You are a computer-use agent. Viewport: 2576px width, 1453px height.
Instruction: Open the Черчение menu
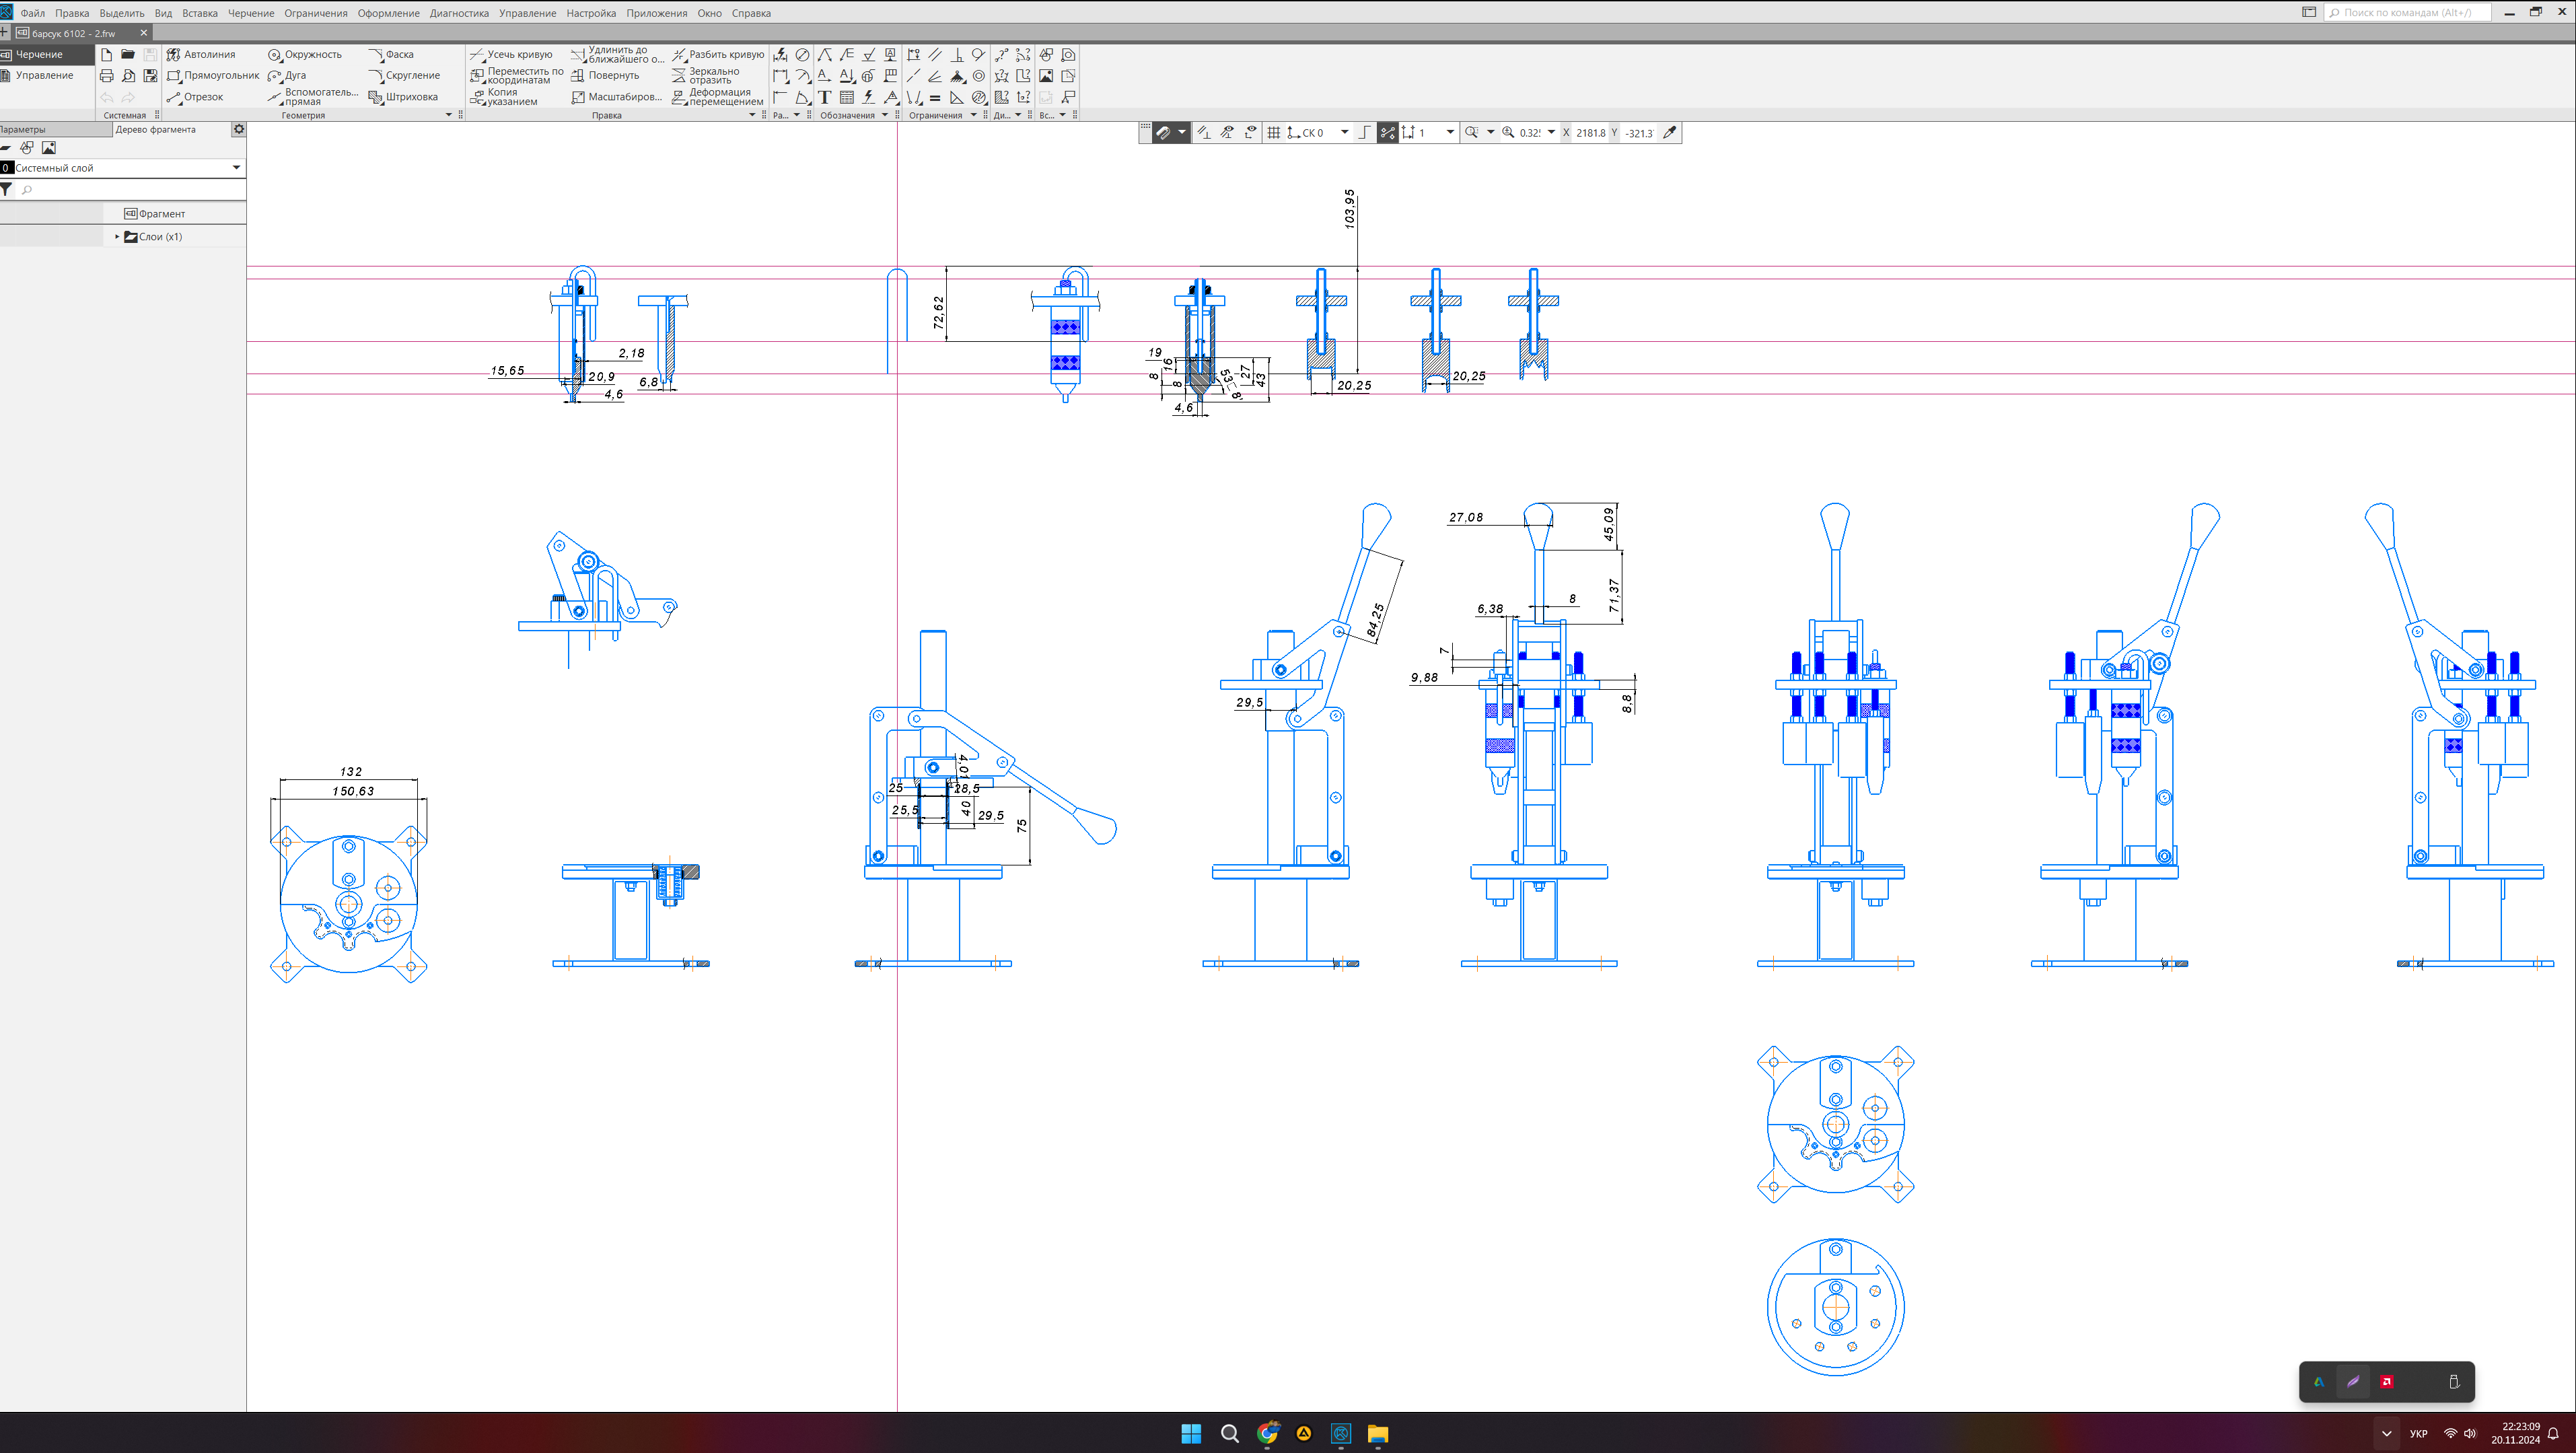[250, 13]
